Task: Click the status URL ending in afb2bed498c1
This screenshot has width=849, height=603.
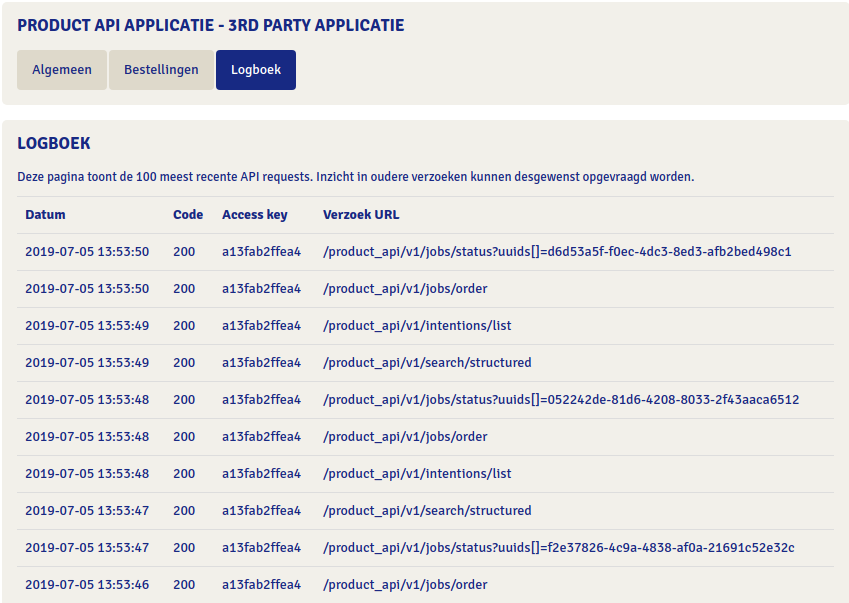Action: (557, 252)
